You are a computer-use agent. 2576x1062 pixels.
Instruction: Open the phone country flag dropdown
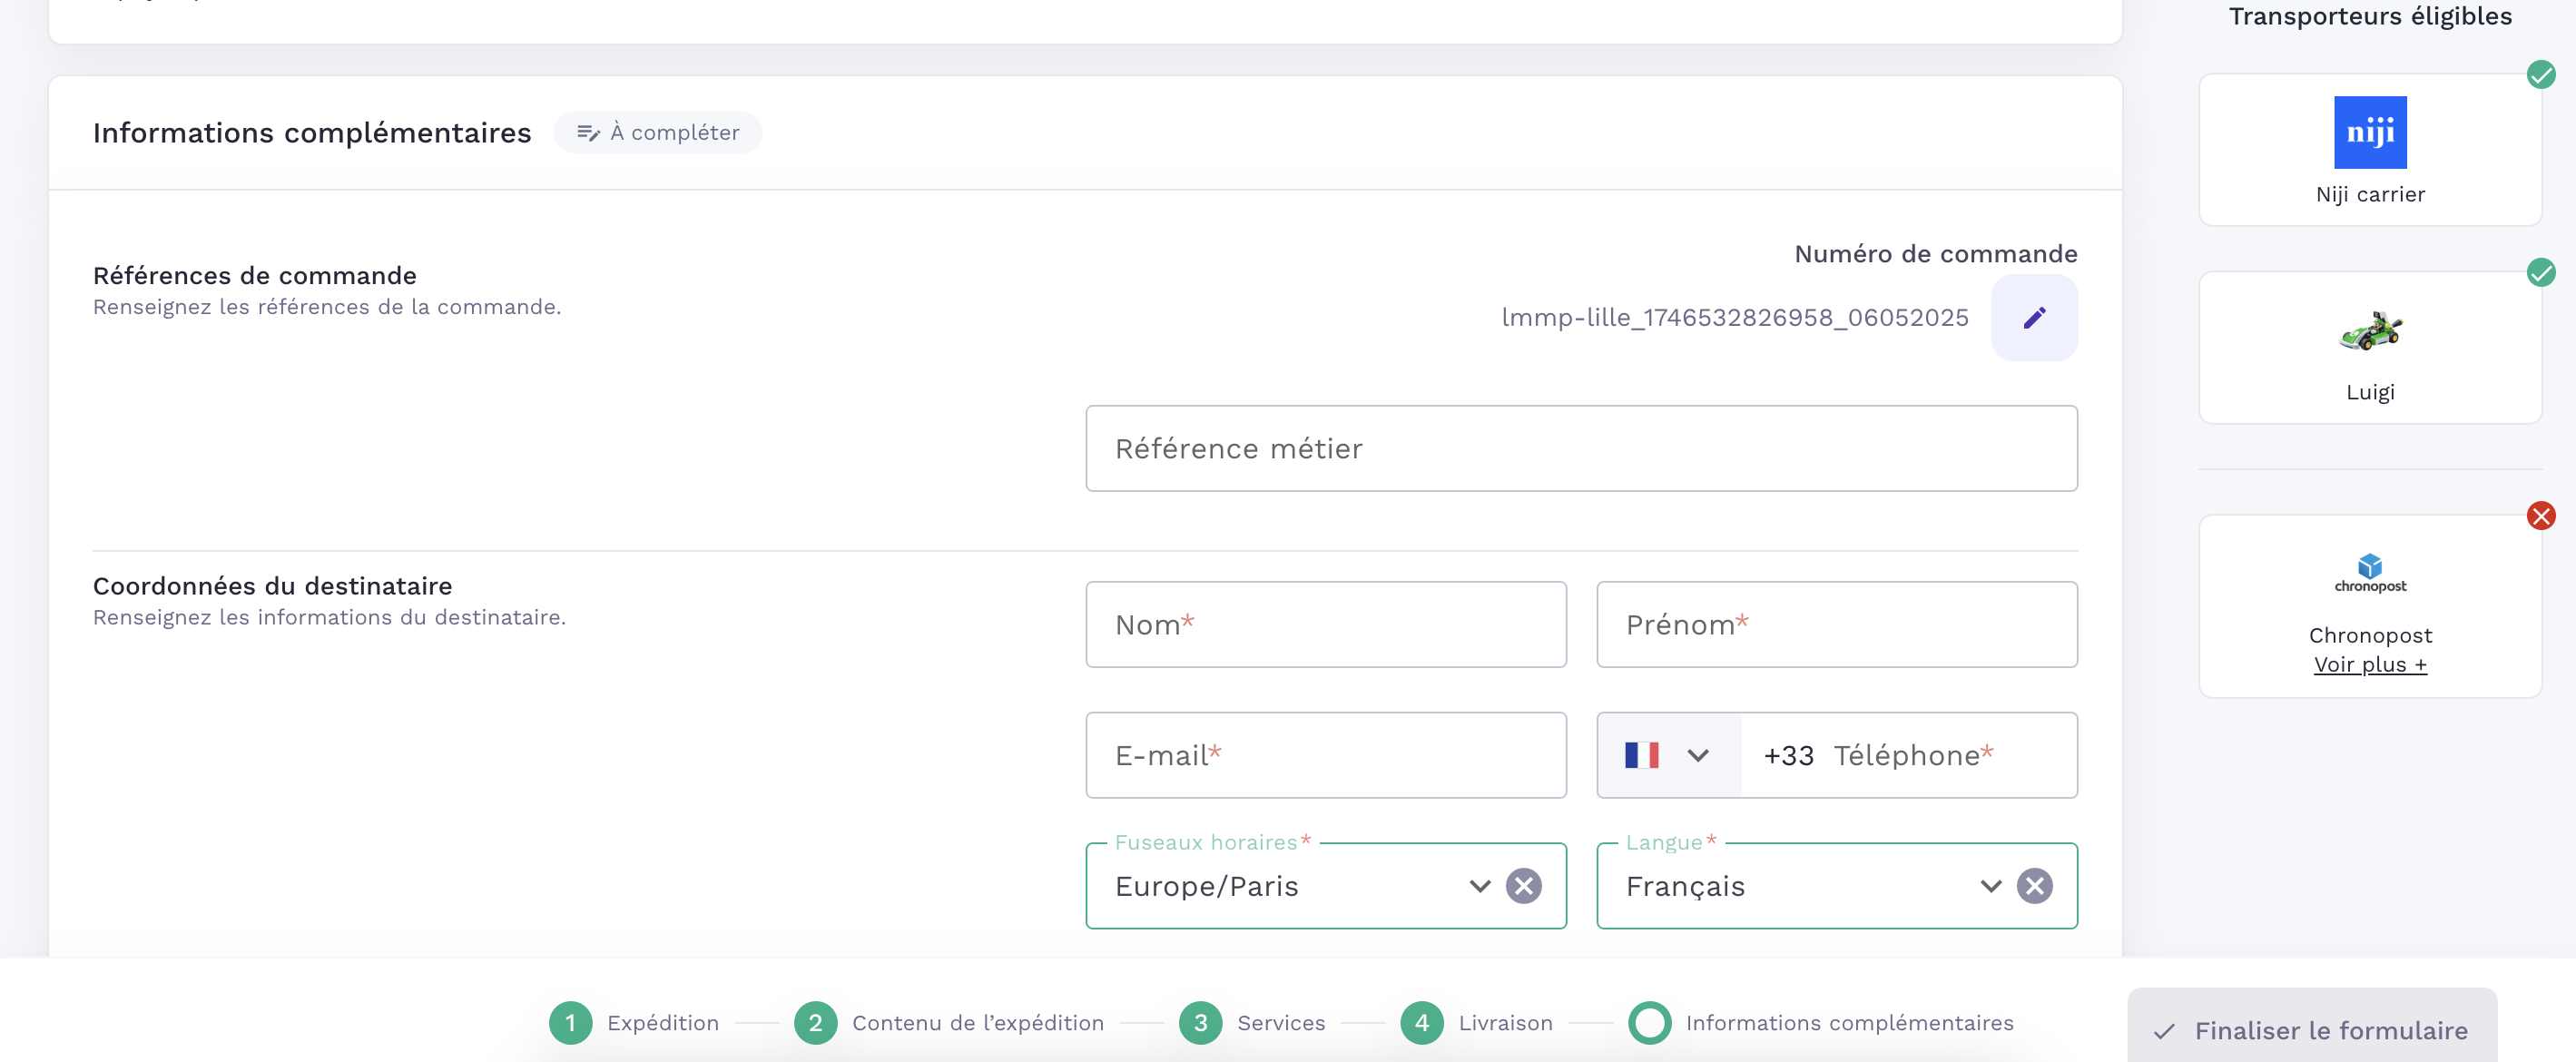click(1667, 755)
